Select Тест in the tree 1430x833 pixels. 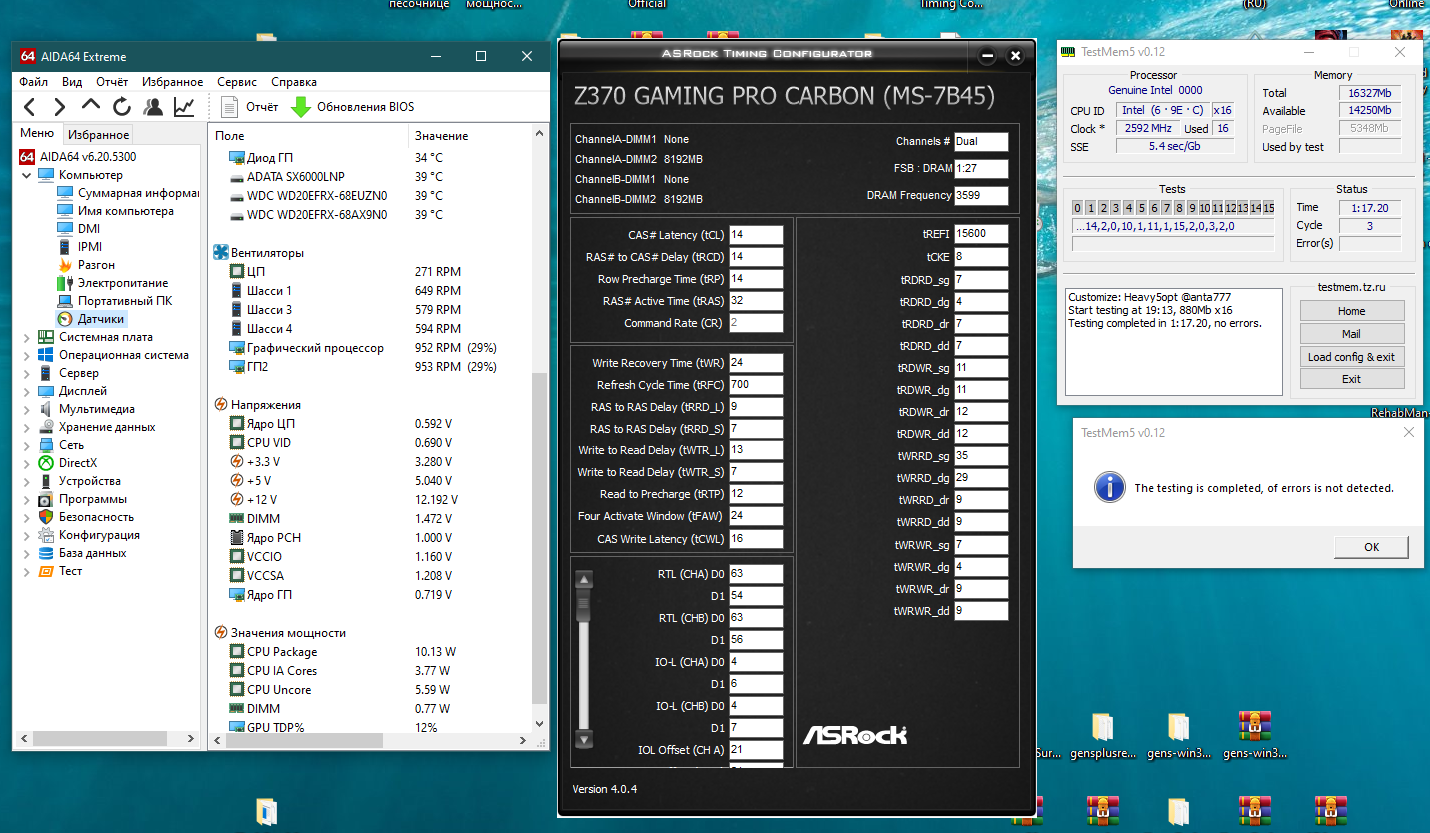[x=60, y=571]
